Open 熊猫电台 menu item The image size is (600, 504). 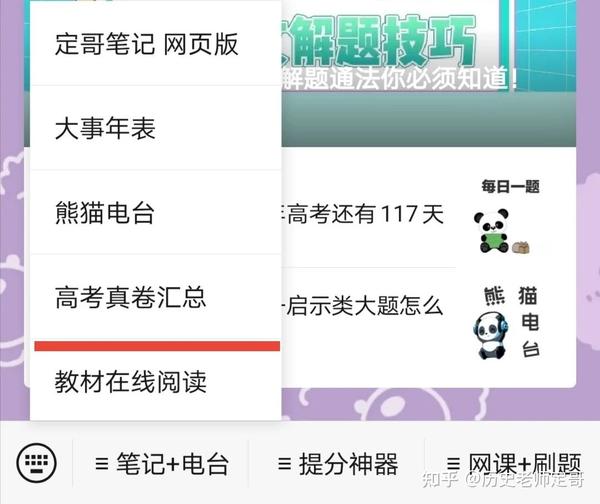(x=156, y=212)
